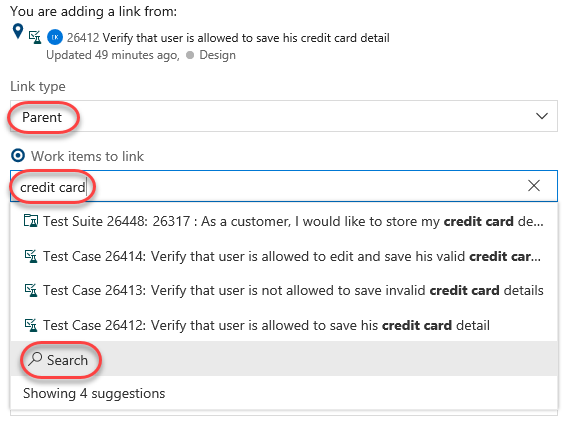Click the Test Case 26412 suggestion icon
Image resolution: width=568 pixels, height=425 pixels.
[x=31, y=325]
